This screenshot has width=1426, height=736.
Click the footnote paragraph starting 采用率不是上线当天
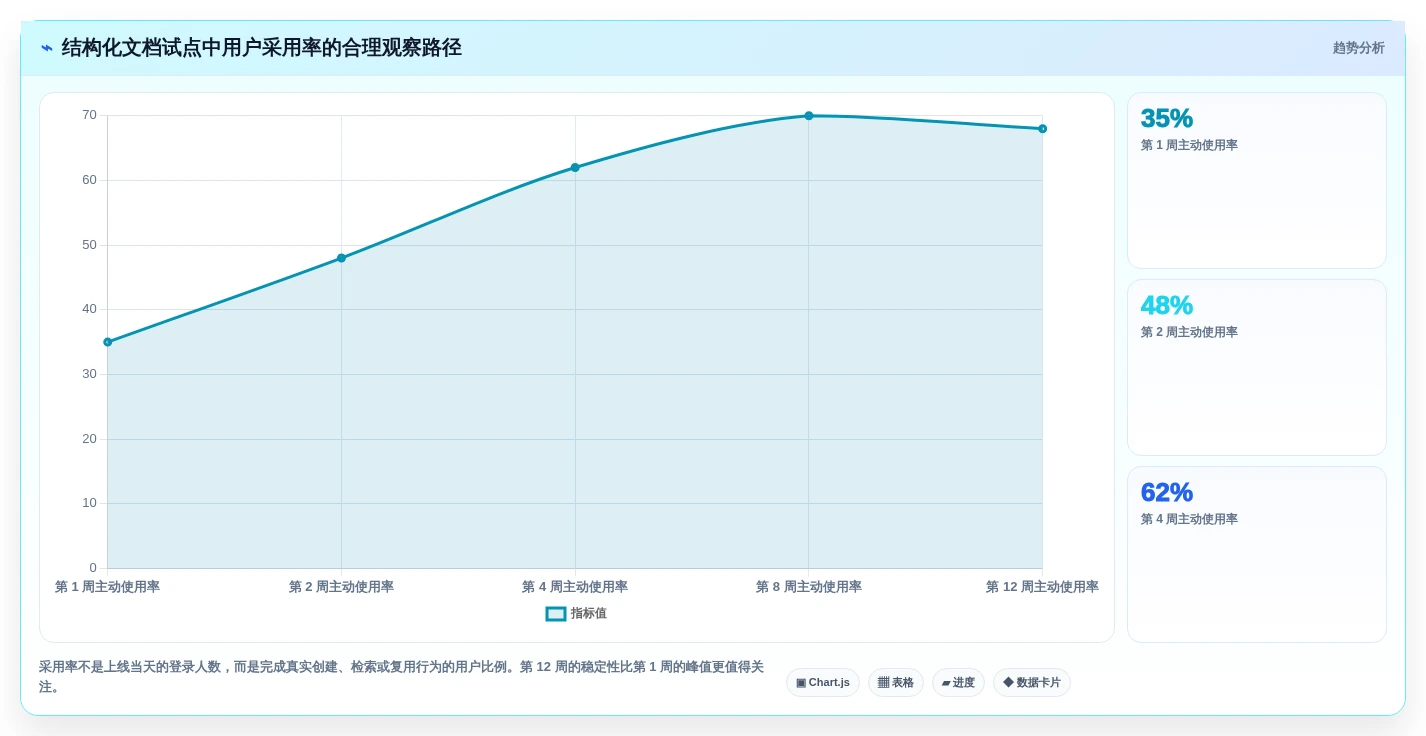401,677
